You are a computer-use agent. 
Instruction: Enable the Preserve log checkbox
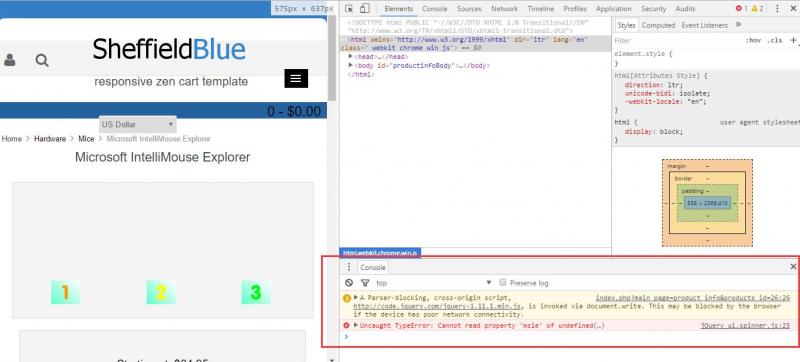coord(503,282)
